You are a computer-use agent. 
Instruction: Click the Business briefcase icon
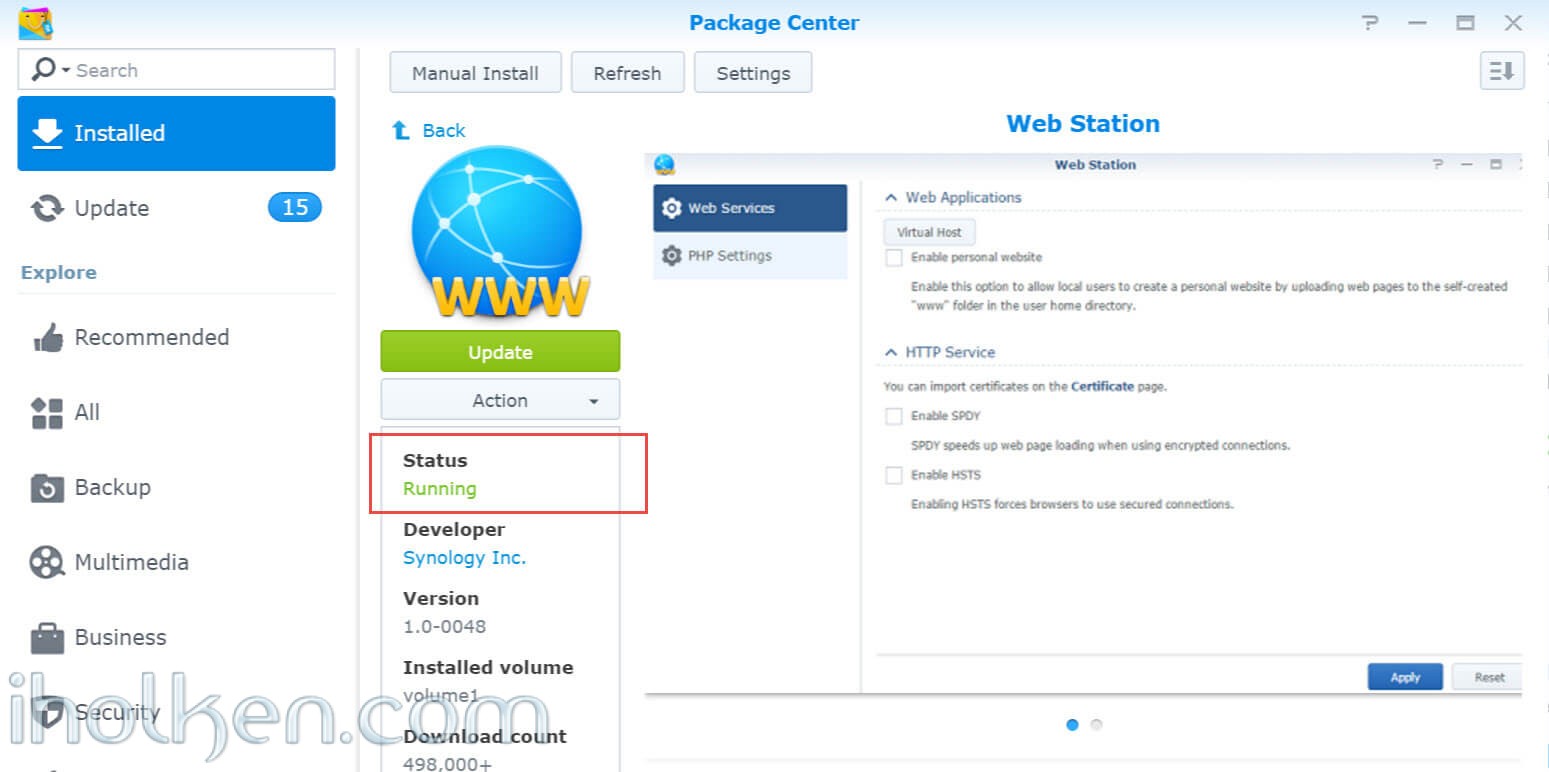47,637
